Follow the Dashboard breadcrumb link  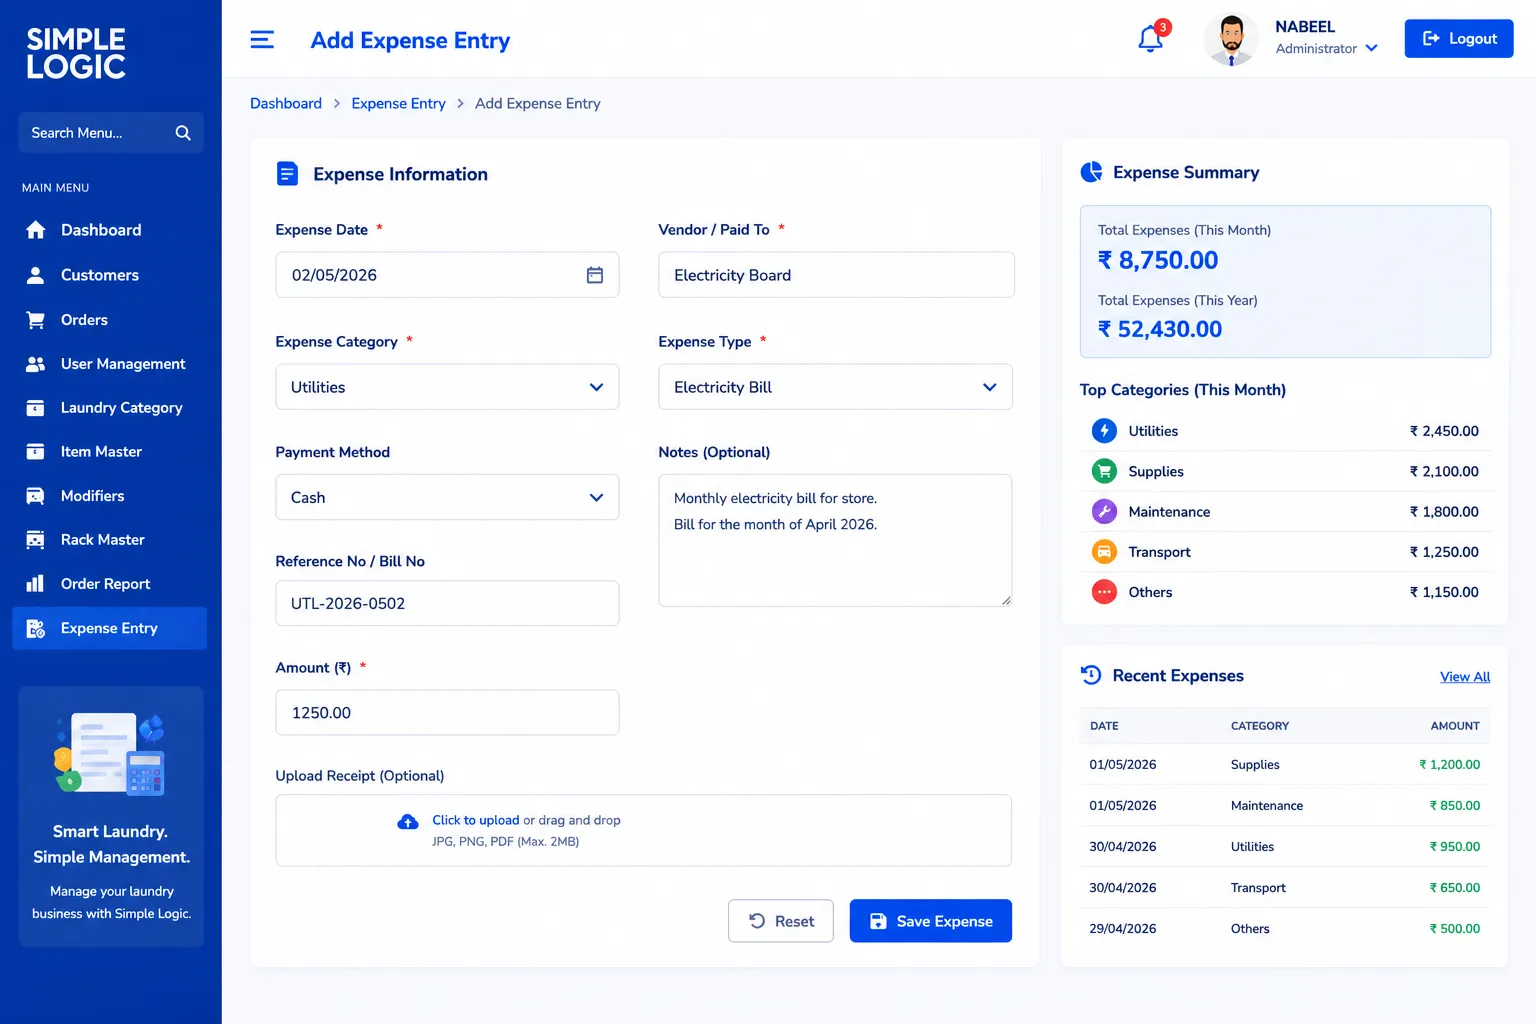286,103
